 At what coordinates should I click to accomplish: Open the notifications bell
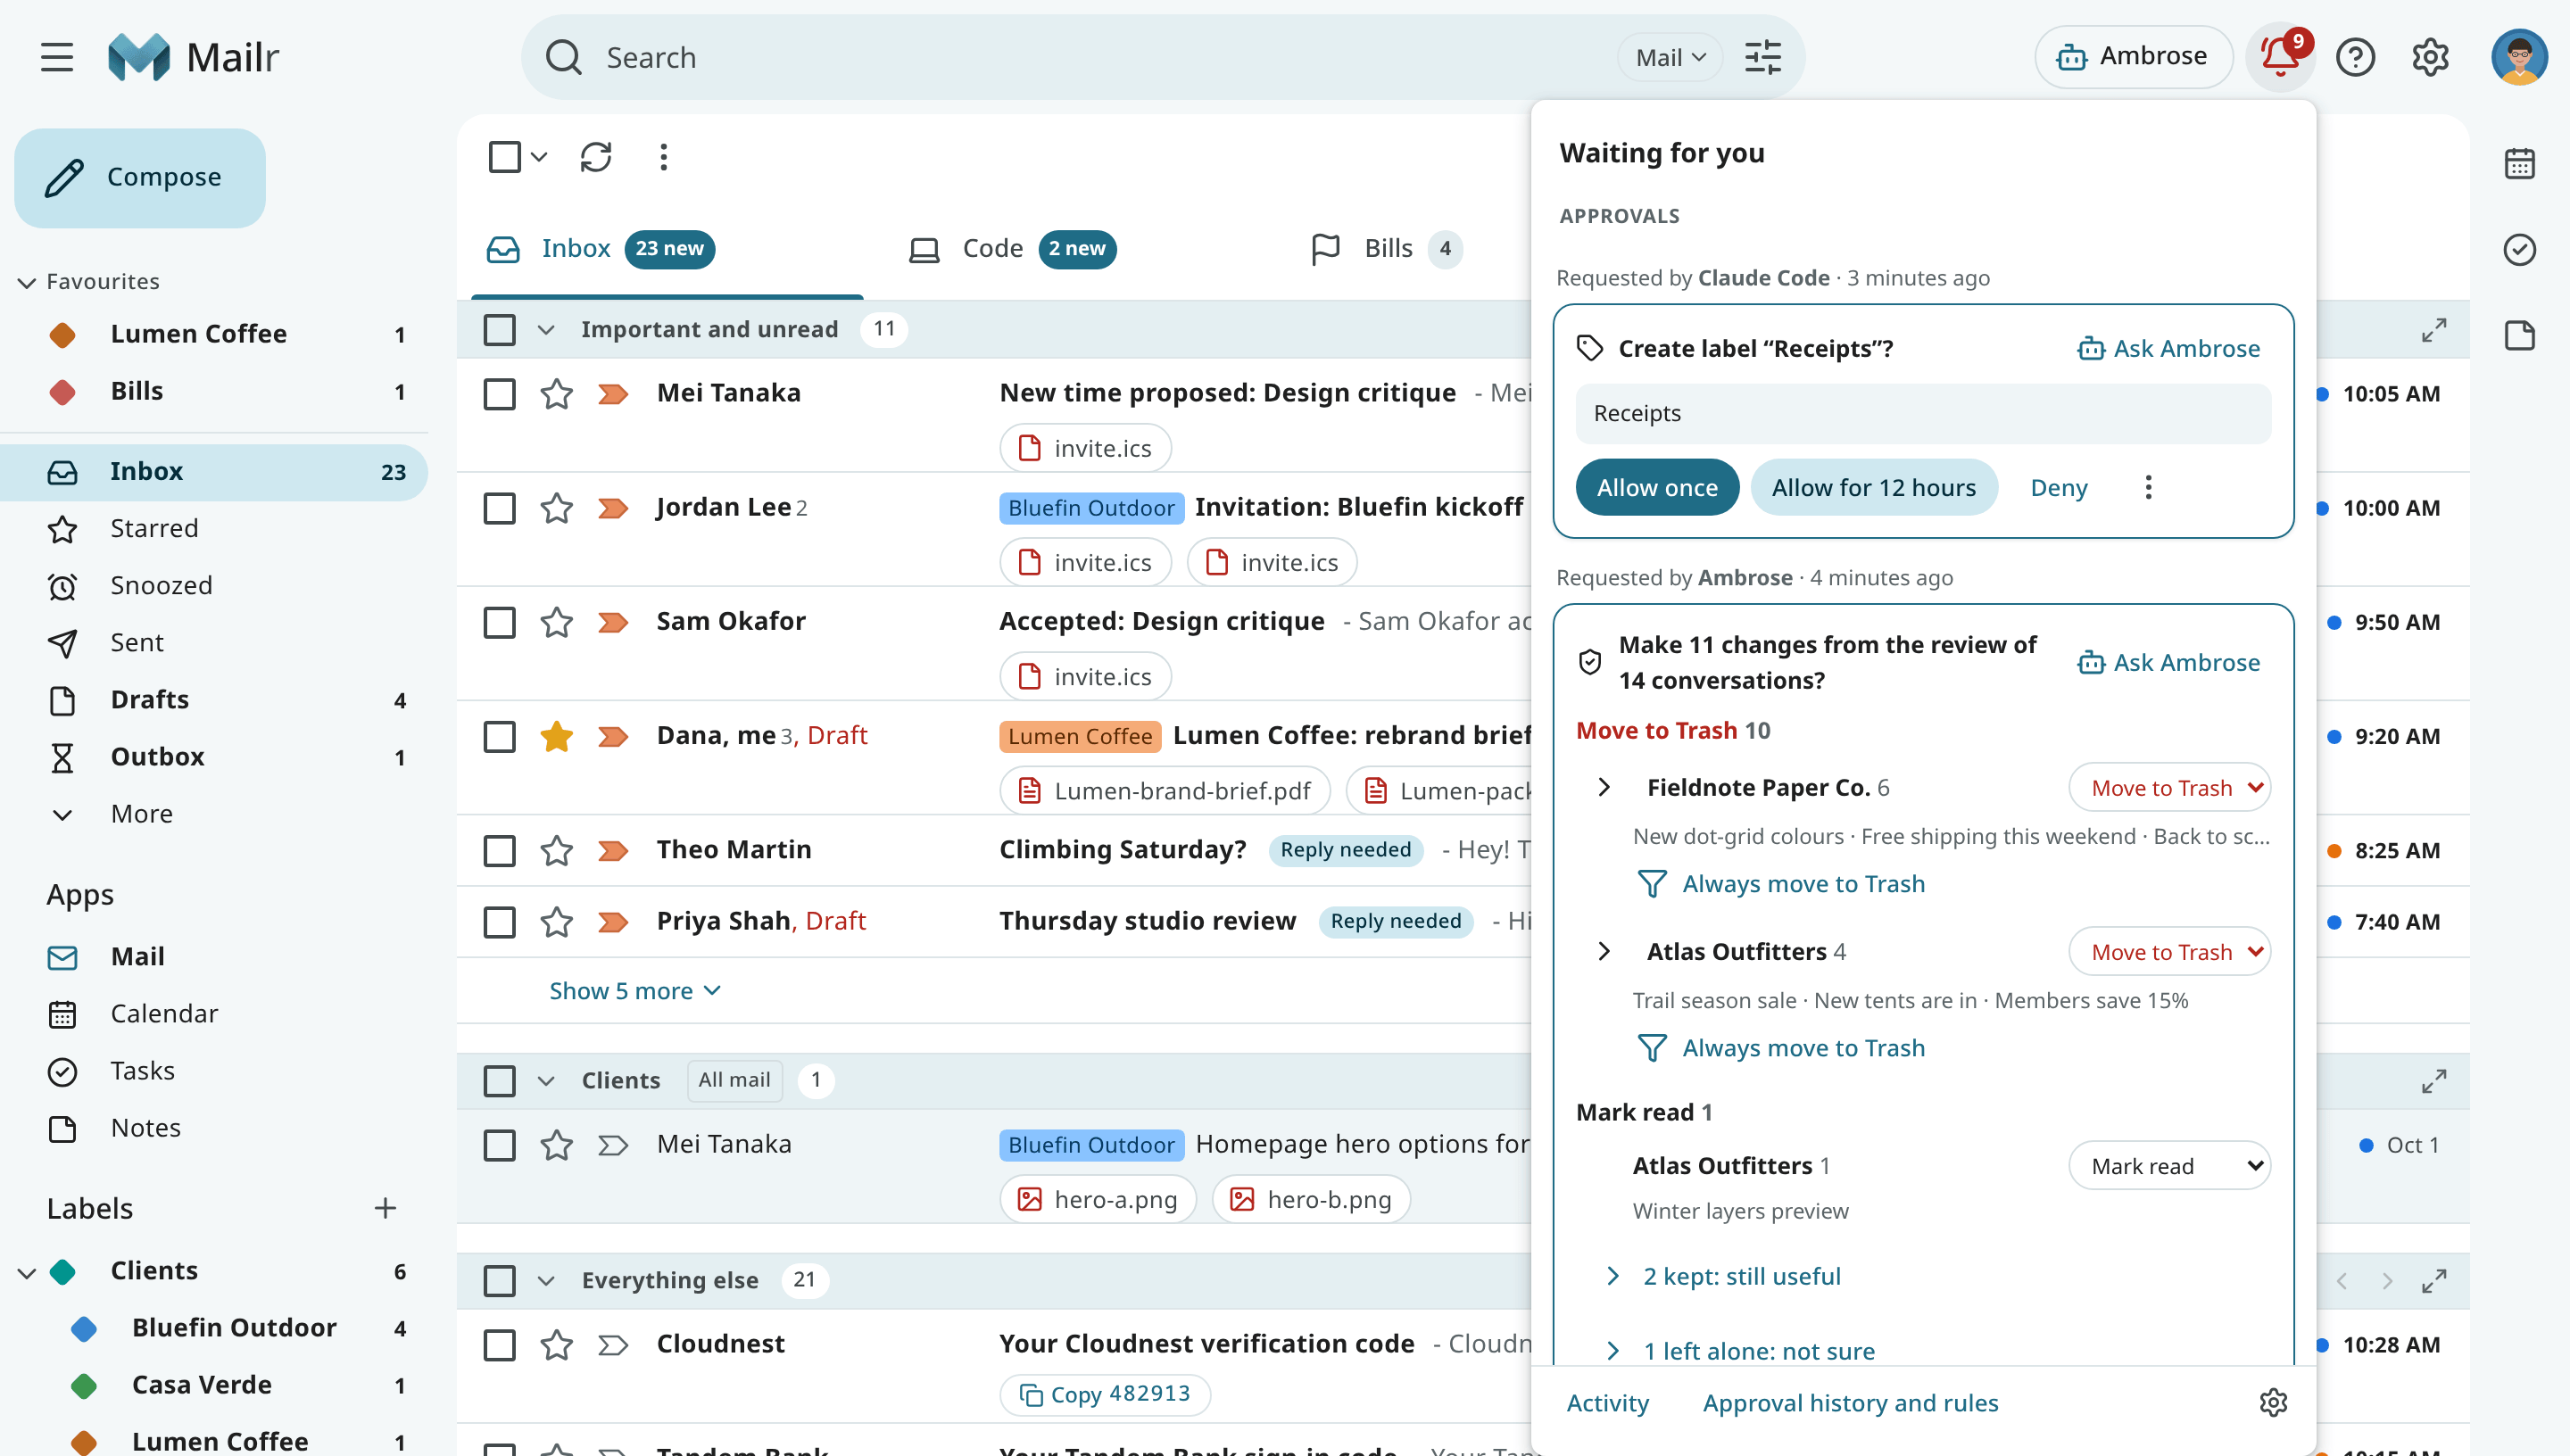click(2280, 57)
